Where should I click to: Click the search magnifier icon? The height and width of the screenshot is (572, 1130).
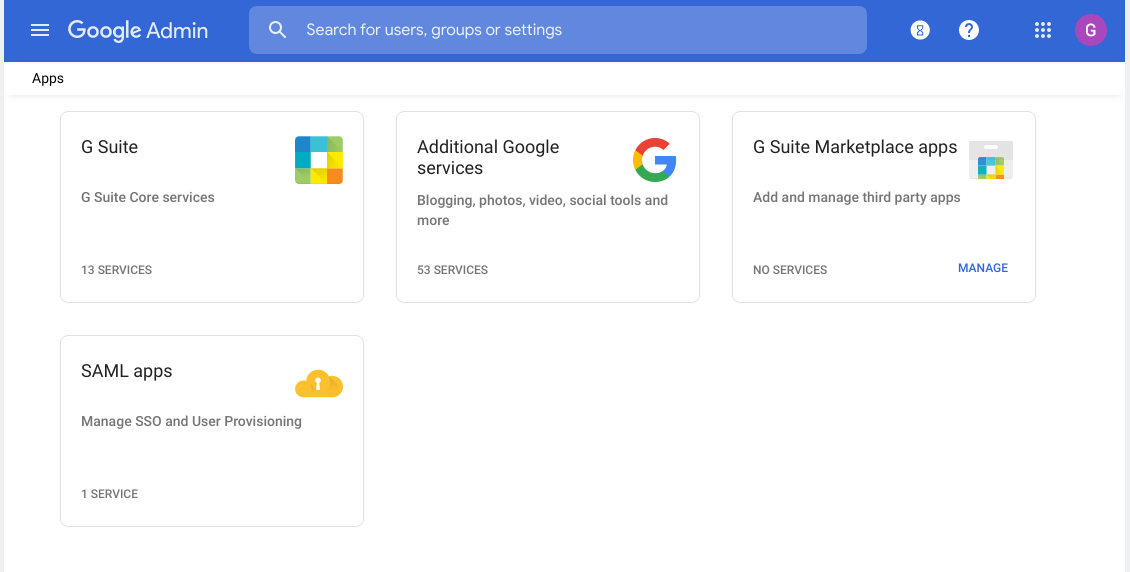[277, 30]
